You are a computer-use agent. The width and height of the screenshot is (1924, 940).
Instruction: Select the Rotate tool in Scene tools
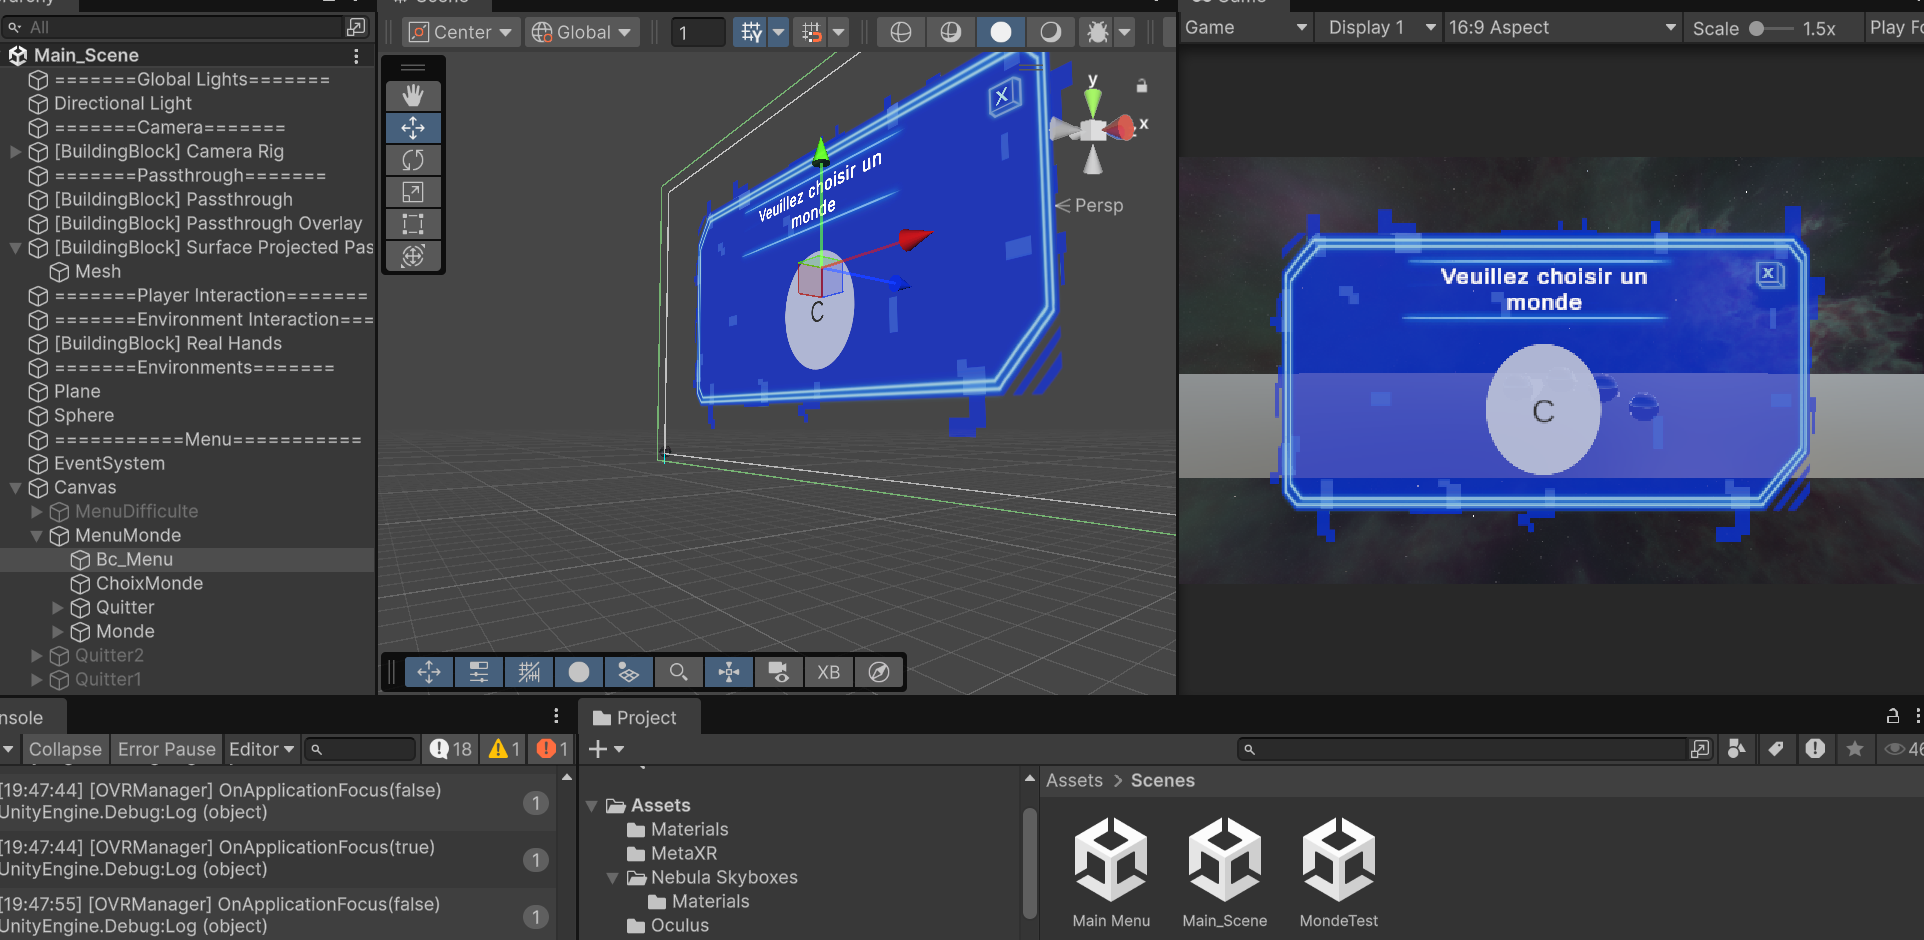[413, 160]
